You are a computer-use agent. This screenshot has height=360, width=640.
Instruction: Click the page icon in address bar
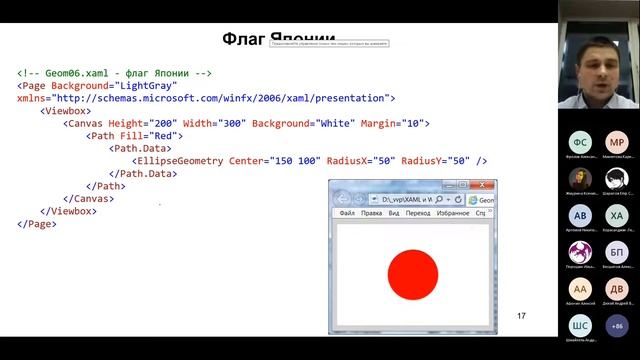click(x=375, y=200)
